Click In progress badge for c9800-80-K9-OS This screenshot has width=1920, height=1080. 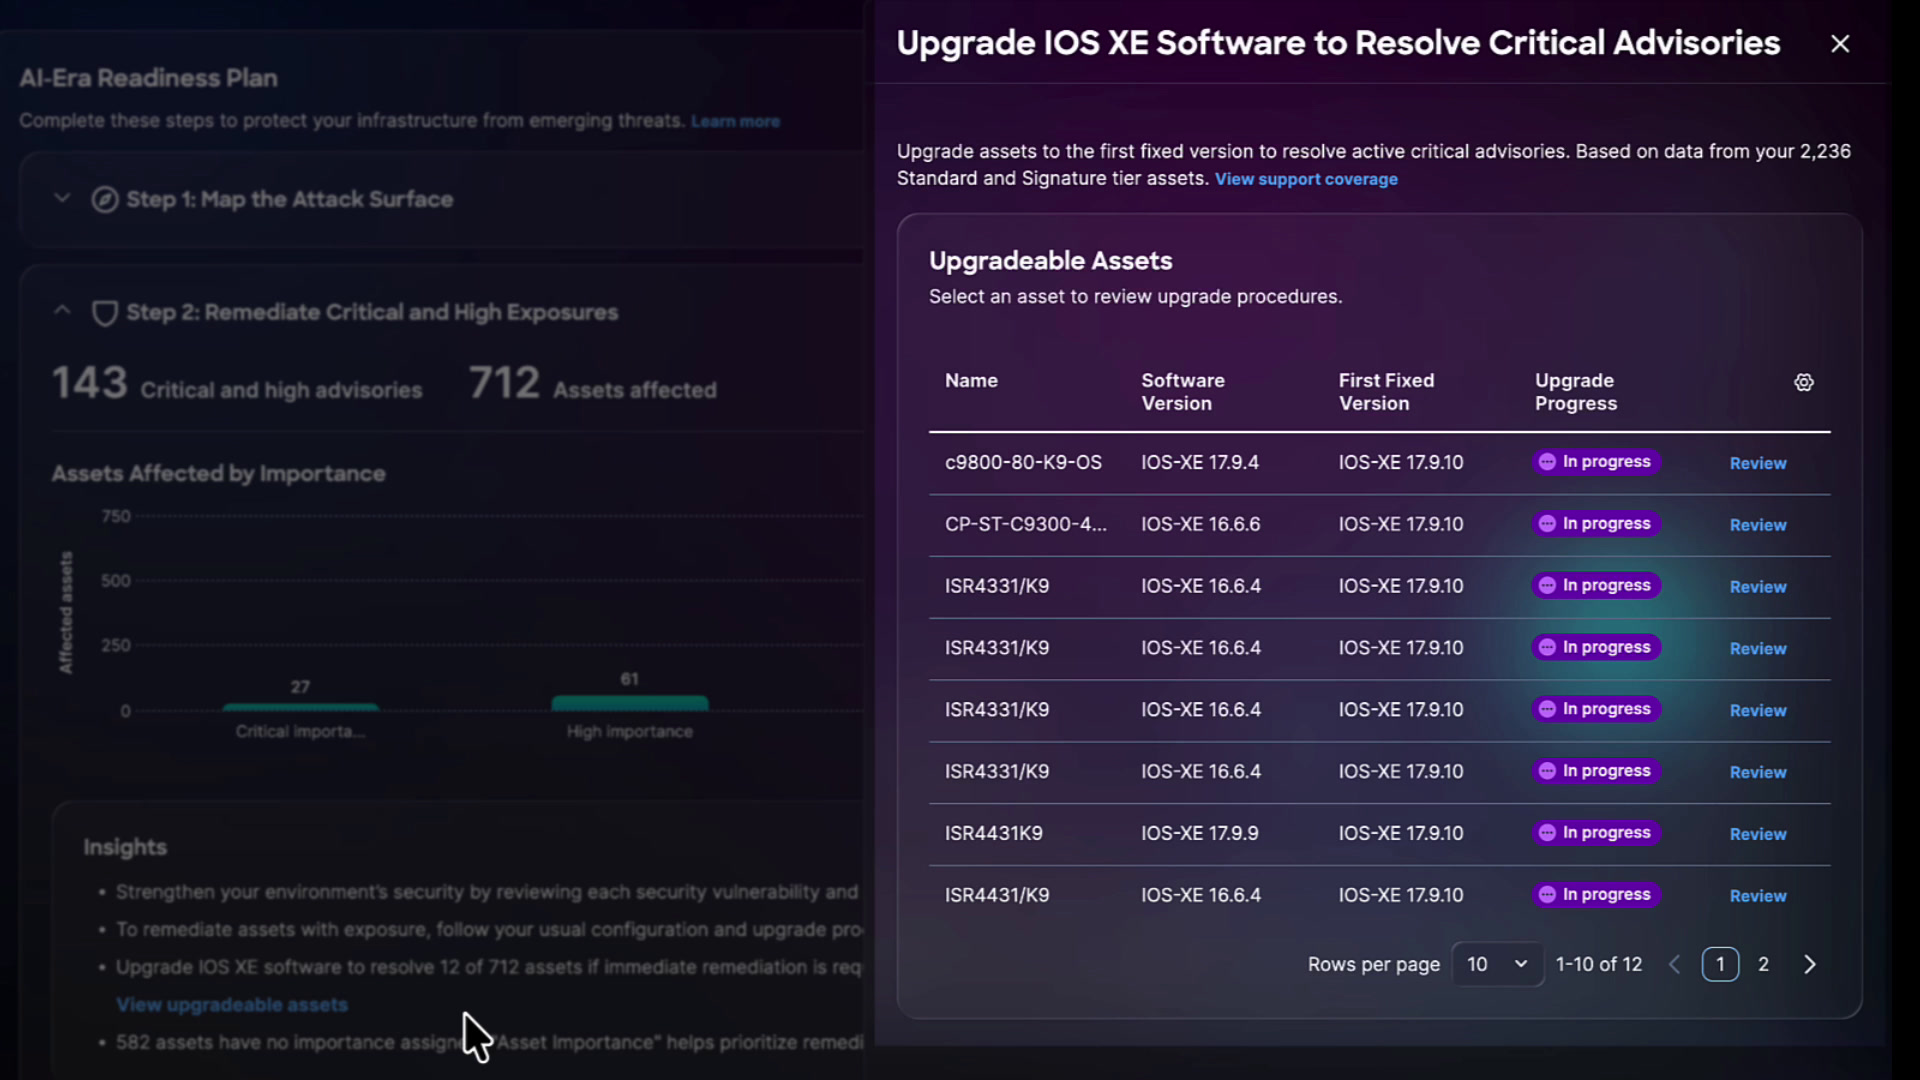point(1596,462)
